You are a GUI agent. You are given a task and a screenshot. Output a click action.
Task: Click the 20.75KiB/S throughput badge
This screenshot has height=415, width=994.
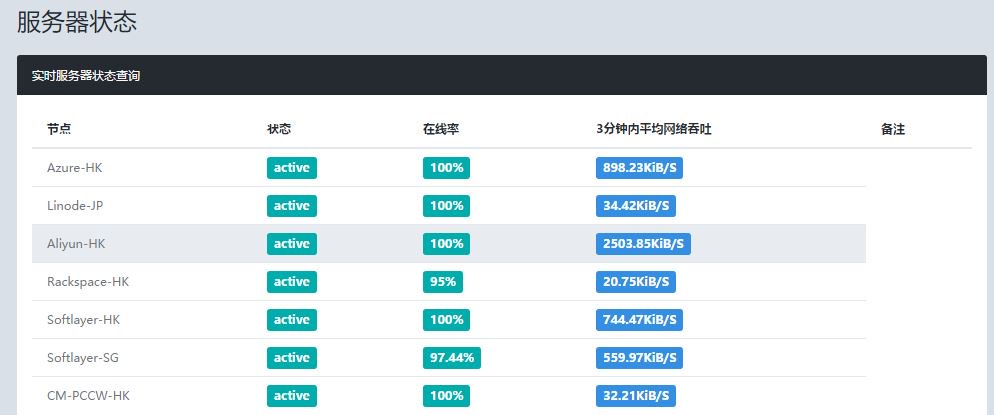[636, 282]
